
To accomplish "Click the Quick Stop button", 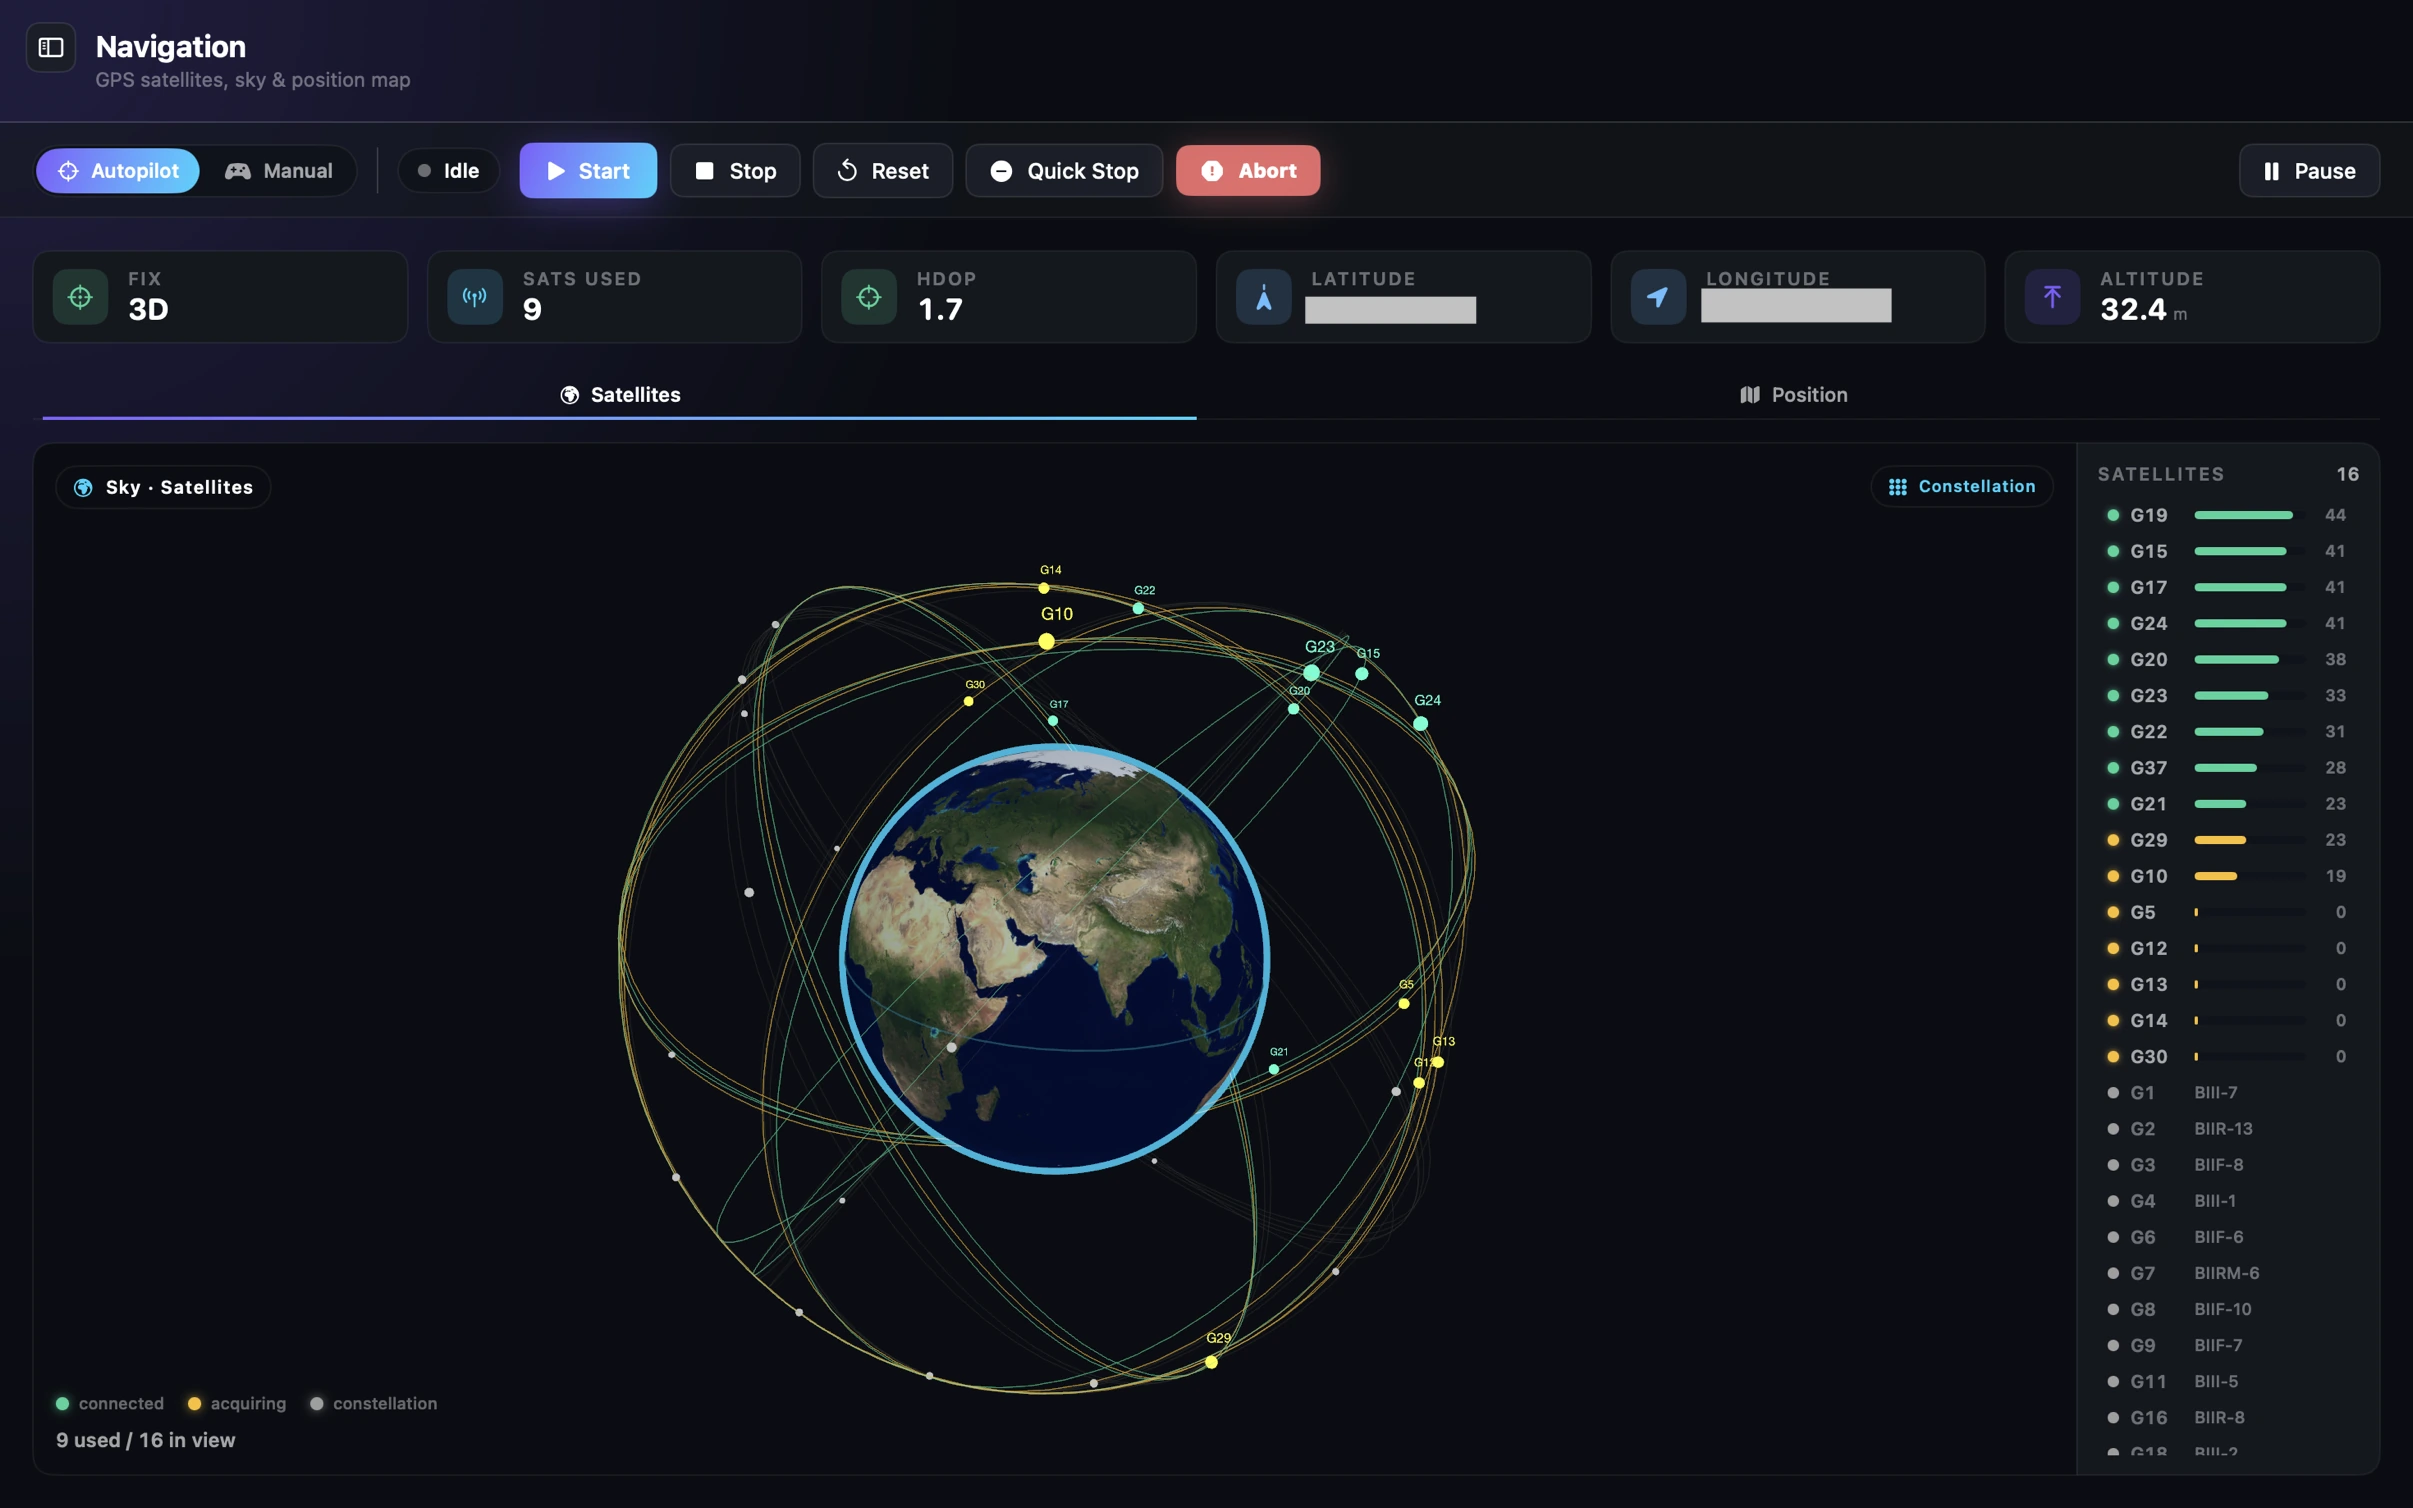I will (x=1064, y=171).
